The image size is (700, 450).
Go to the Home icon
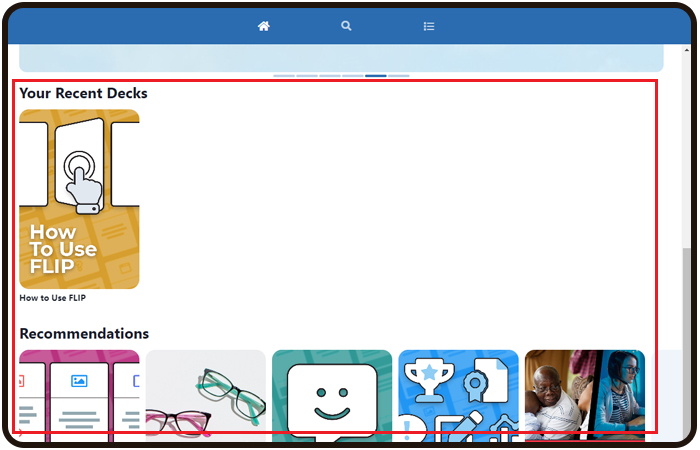(x=264, y=26)
